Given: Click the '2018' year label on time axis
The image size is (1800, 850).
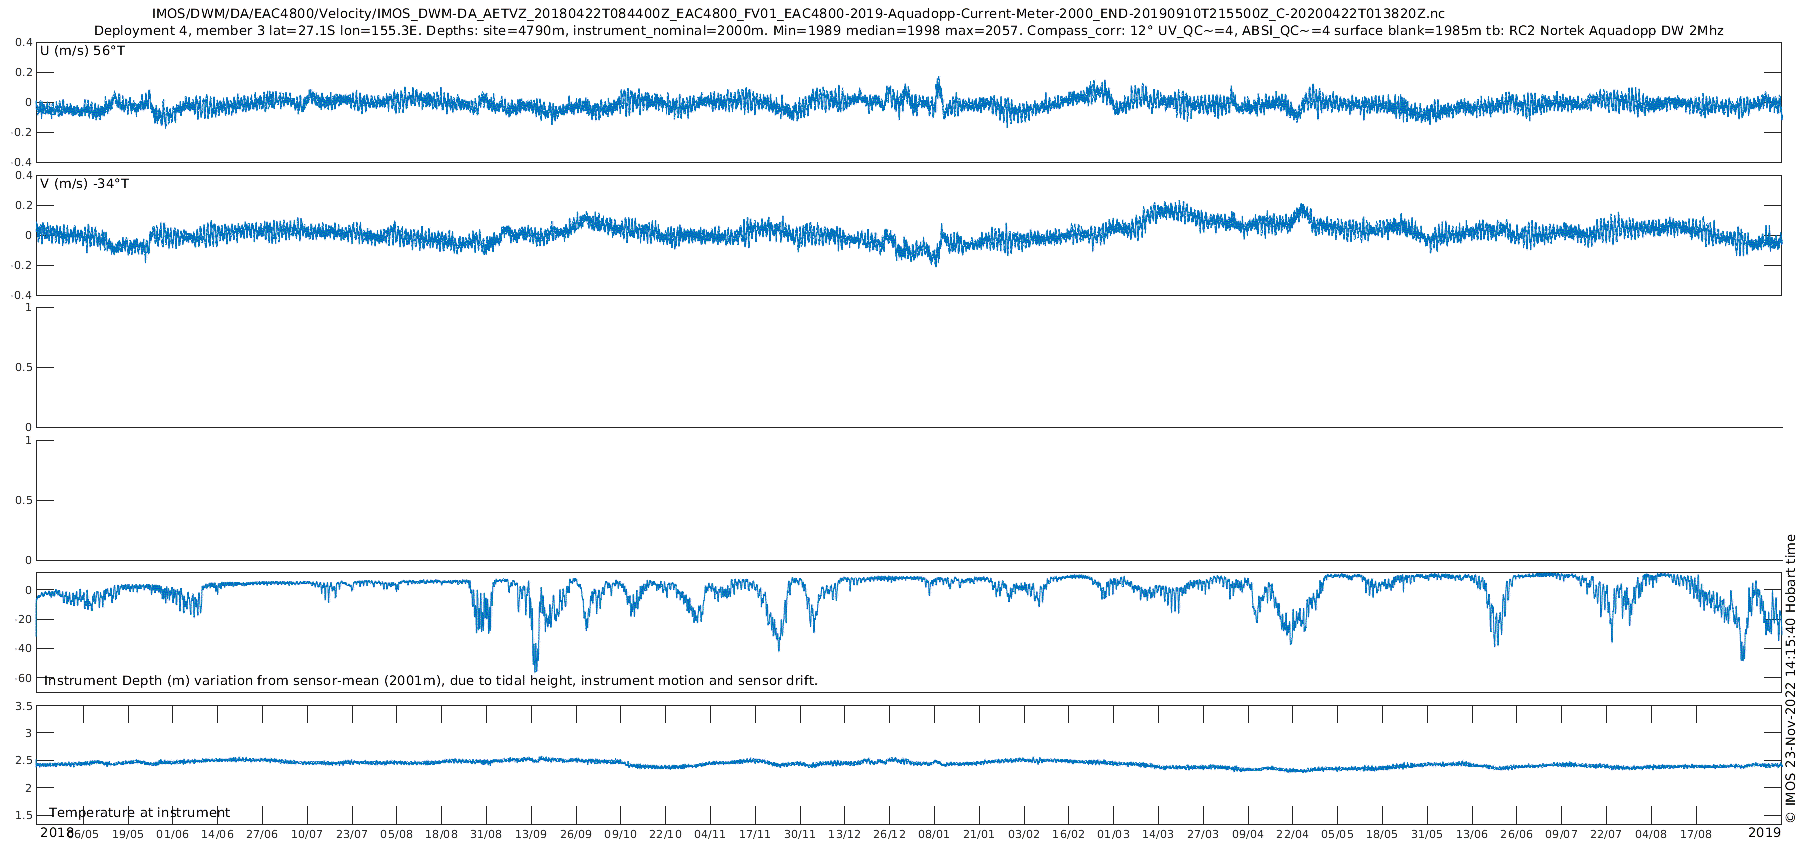Looking at the screenshot, I should click(56, 832).
